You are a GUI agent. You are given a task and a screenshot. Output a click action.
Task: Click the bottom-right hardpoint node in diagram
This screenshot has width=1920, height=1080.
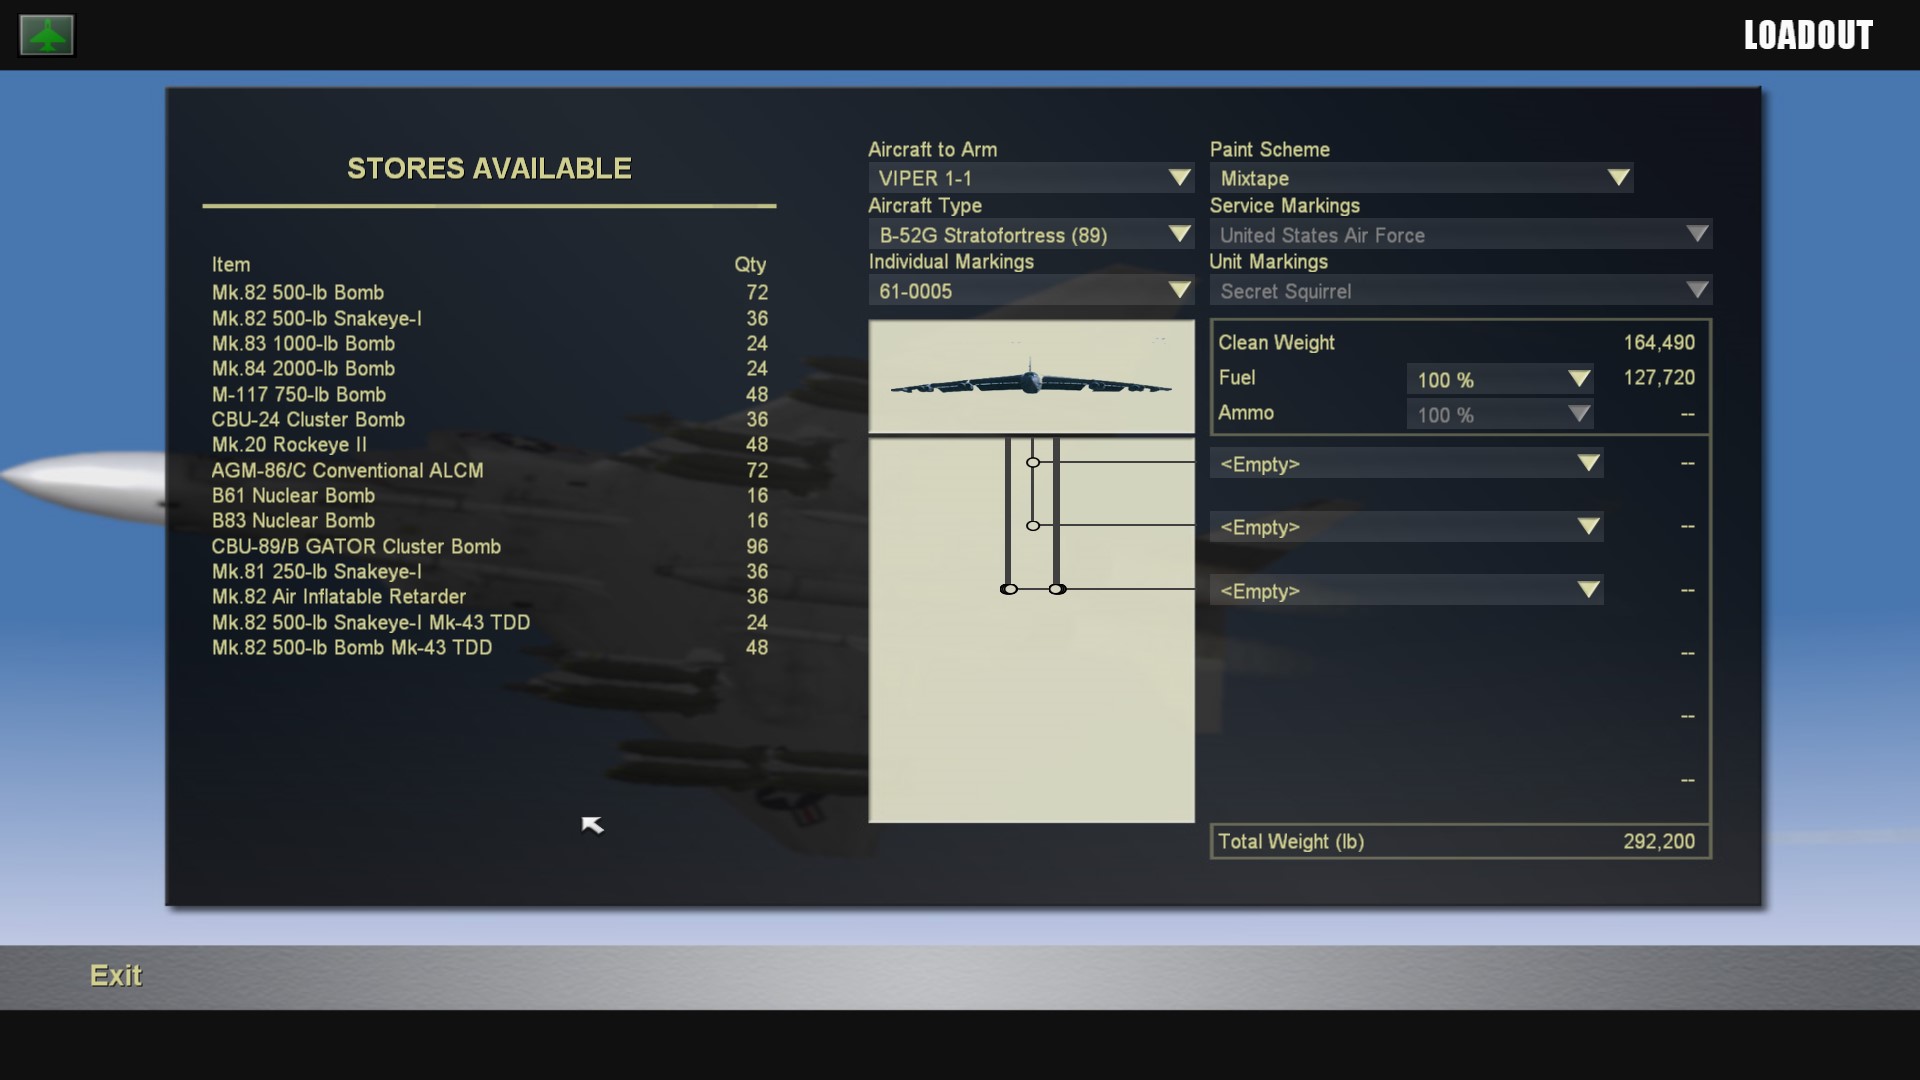1057,589
